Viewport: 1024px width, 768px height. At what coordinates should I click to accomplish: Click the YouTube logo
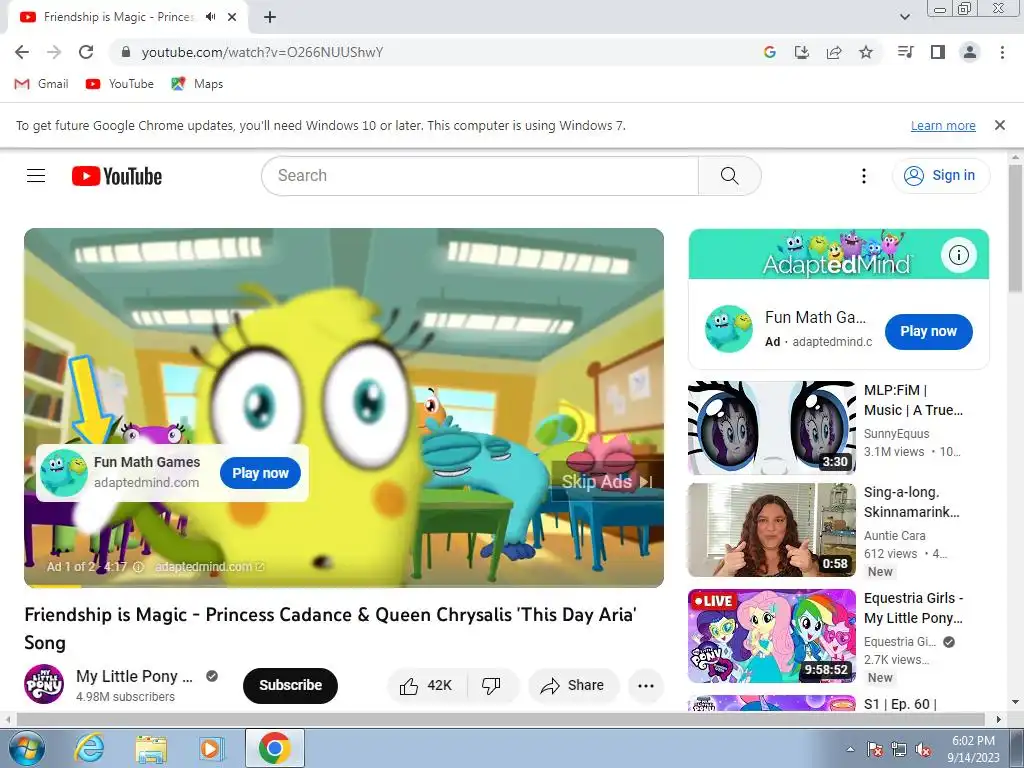117,176
